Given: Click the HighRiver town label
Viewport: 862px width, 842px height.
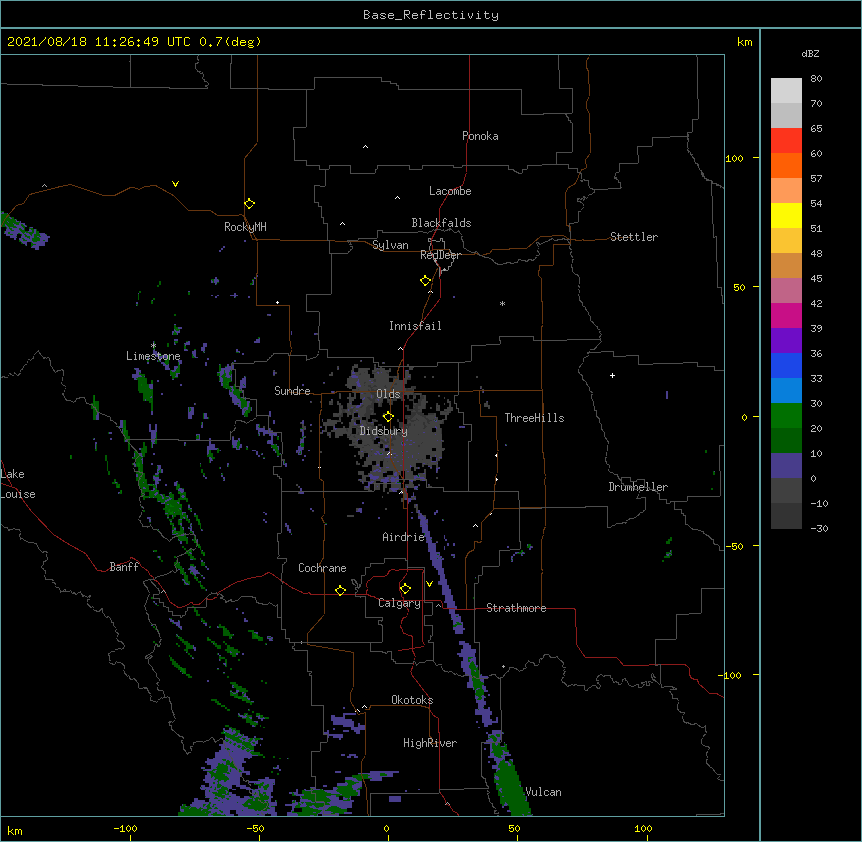Looking at the screenshot, I should click(x=430, y=743).
